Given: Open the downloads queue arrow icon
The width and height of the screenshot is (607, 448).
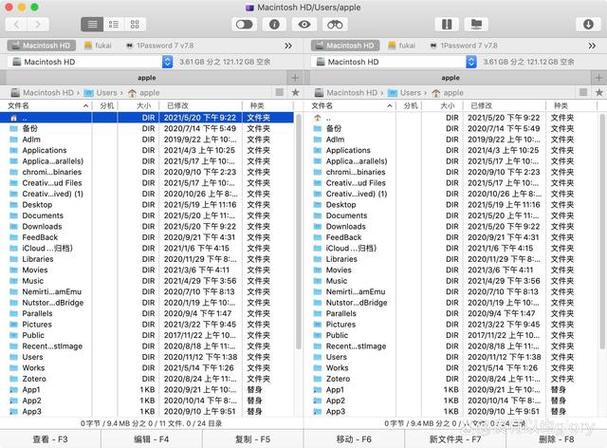Looking at the screenshot, I should pyautogui.click(x=588, y=24).
